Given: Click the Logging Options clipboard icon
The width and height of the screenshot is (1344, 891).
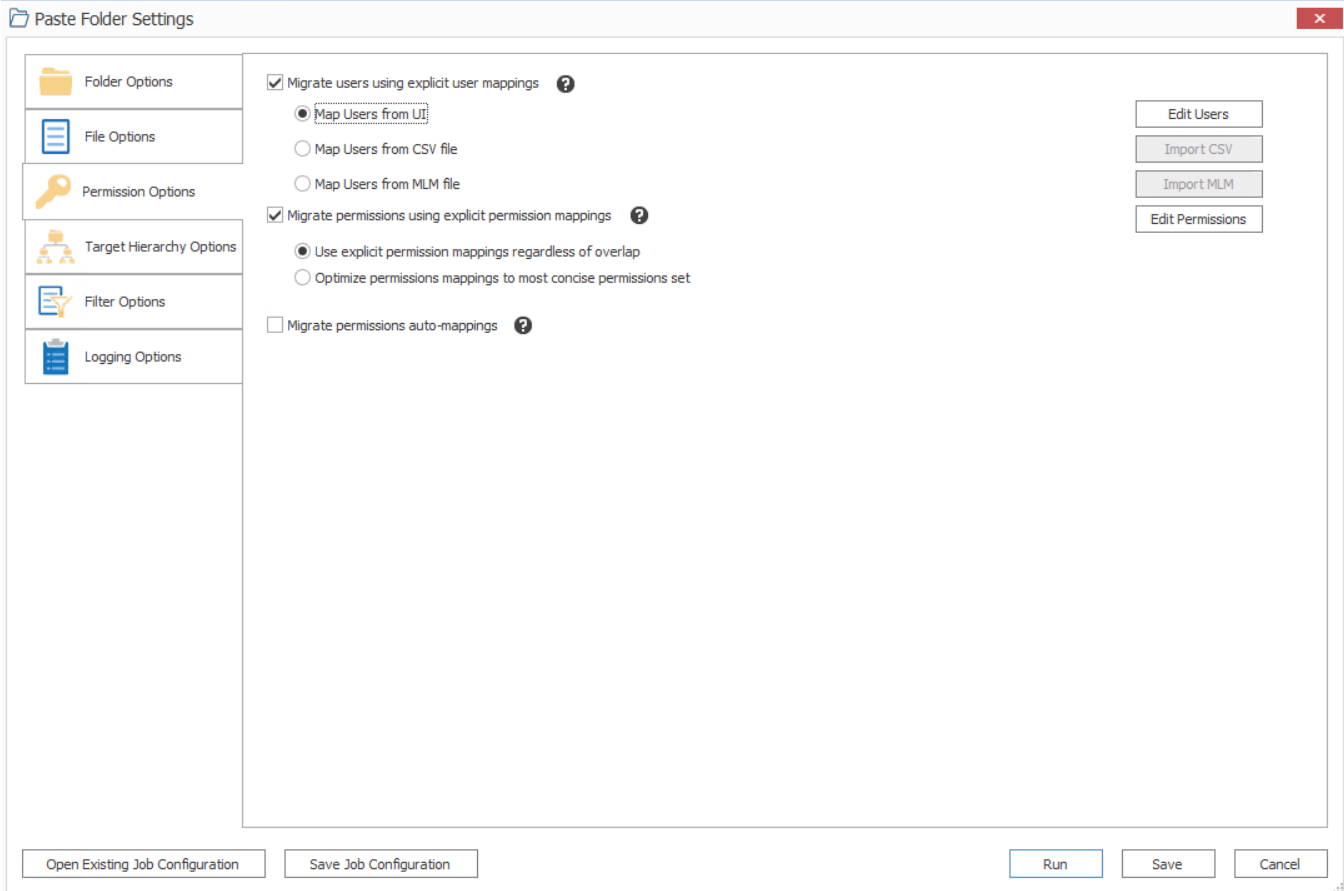Looking at the screenshot, I should click(x=54, y=356).
